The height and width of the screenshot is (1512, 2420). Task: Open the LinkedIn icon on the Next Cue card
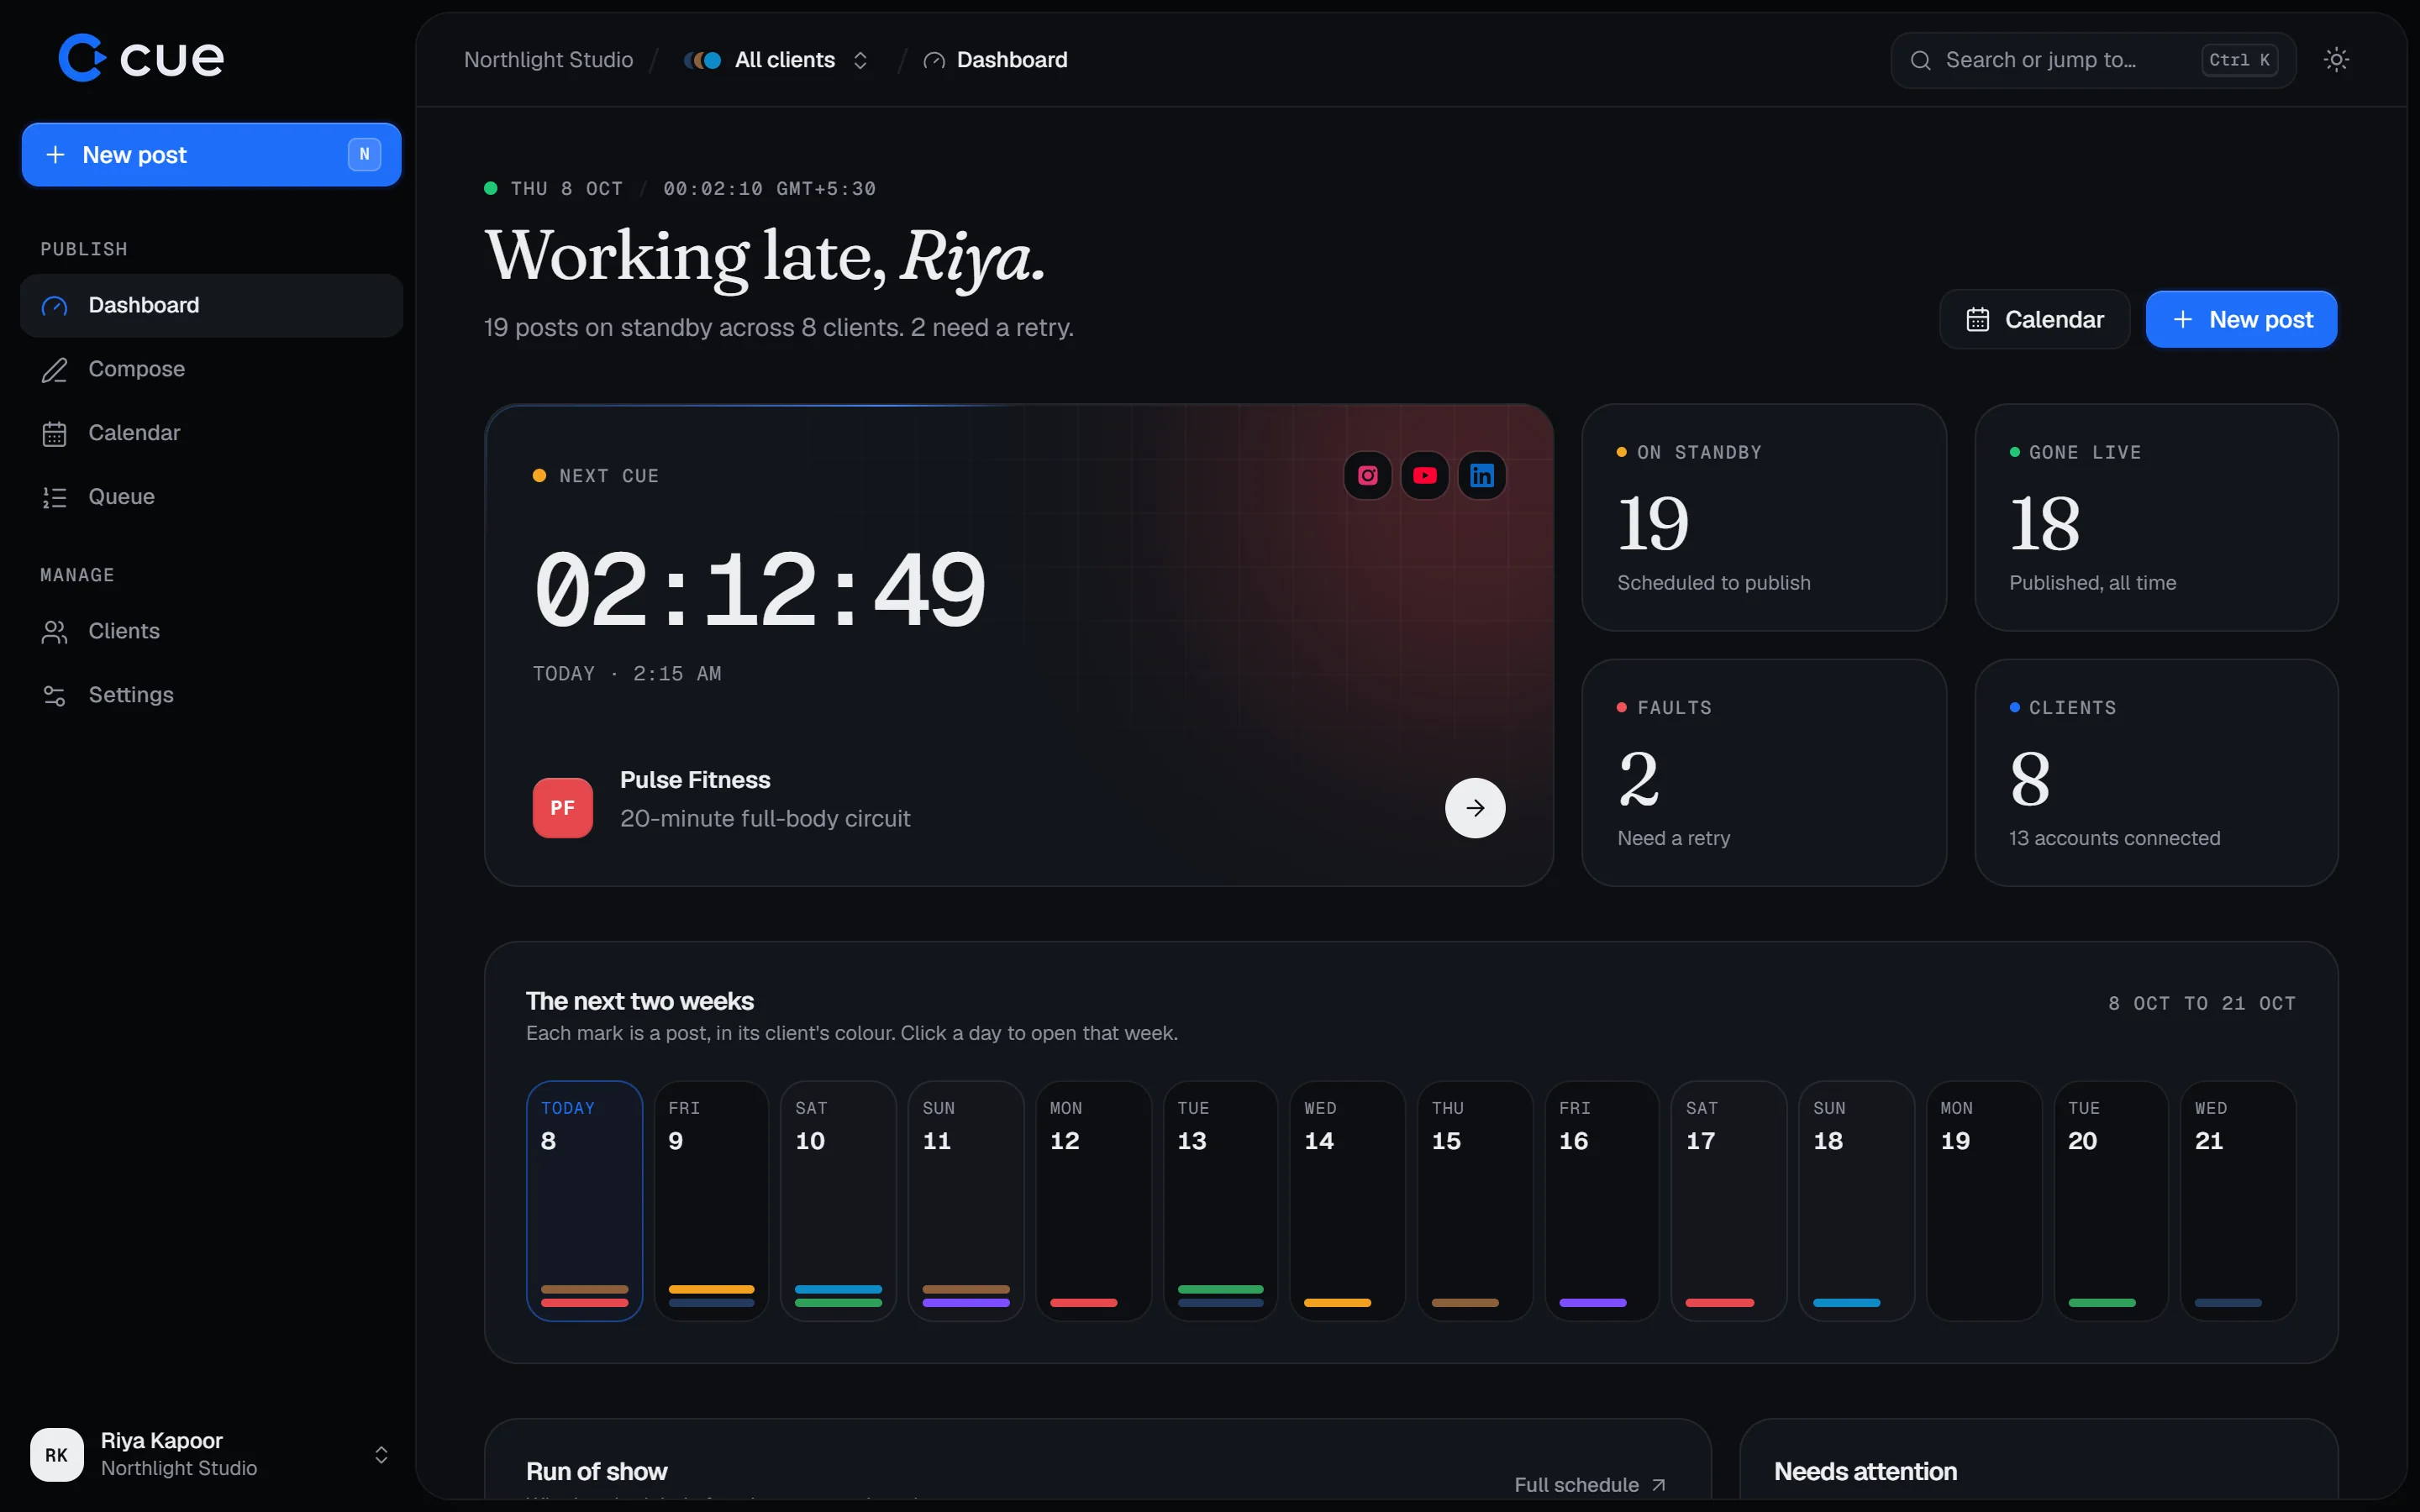pyautogui.click(x=1481, y=476)
